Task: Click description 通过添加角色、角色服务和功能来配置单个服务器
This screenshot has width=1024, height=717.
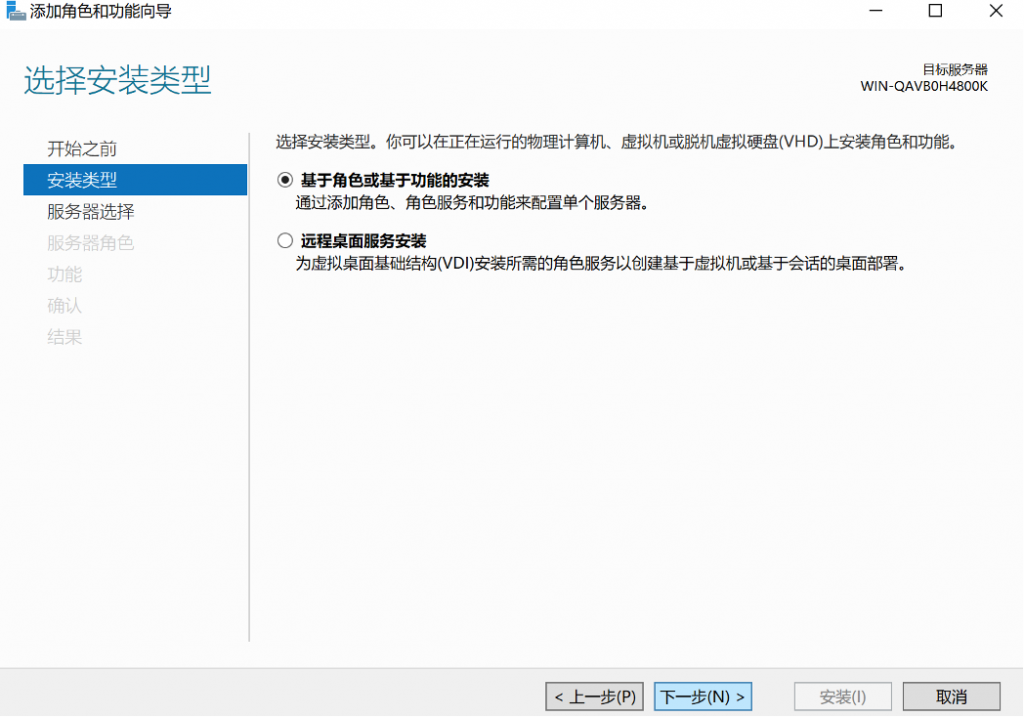Action: (472, 203)
